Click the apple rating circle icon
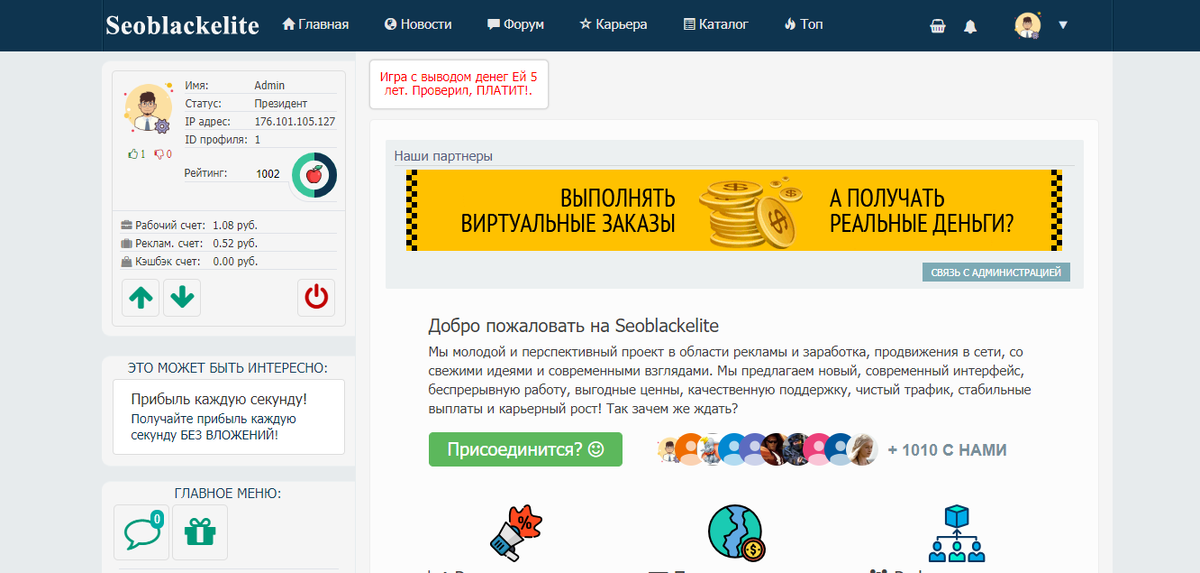 click(314, 175)
